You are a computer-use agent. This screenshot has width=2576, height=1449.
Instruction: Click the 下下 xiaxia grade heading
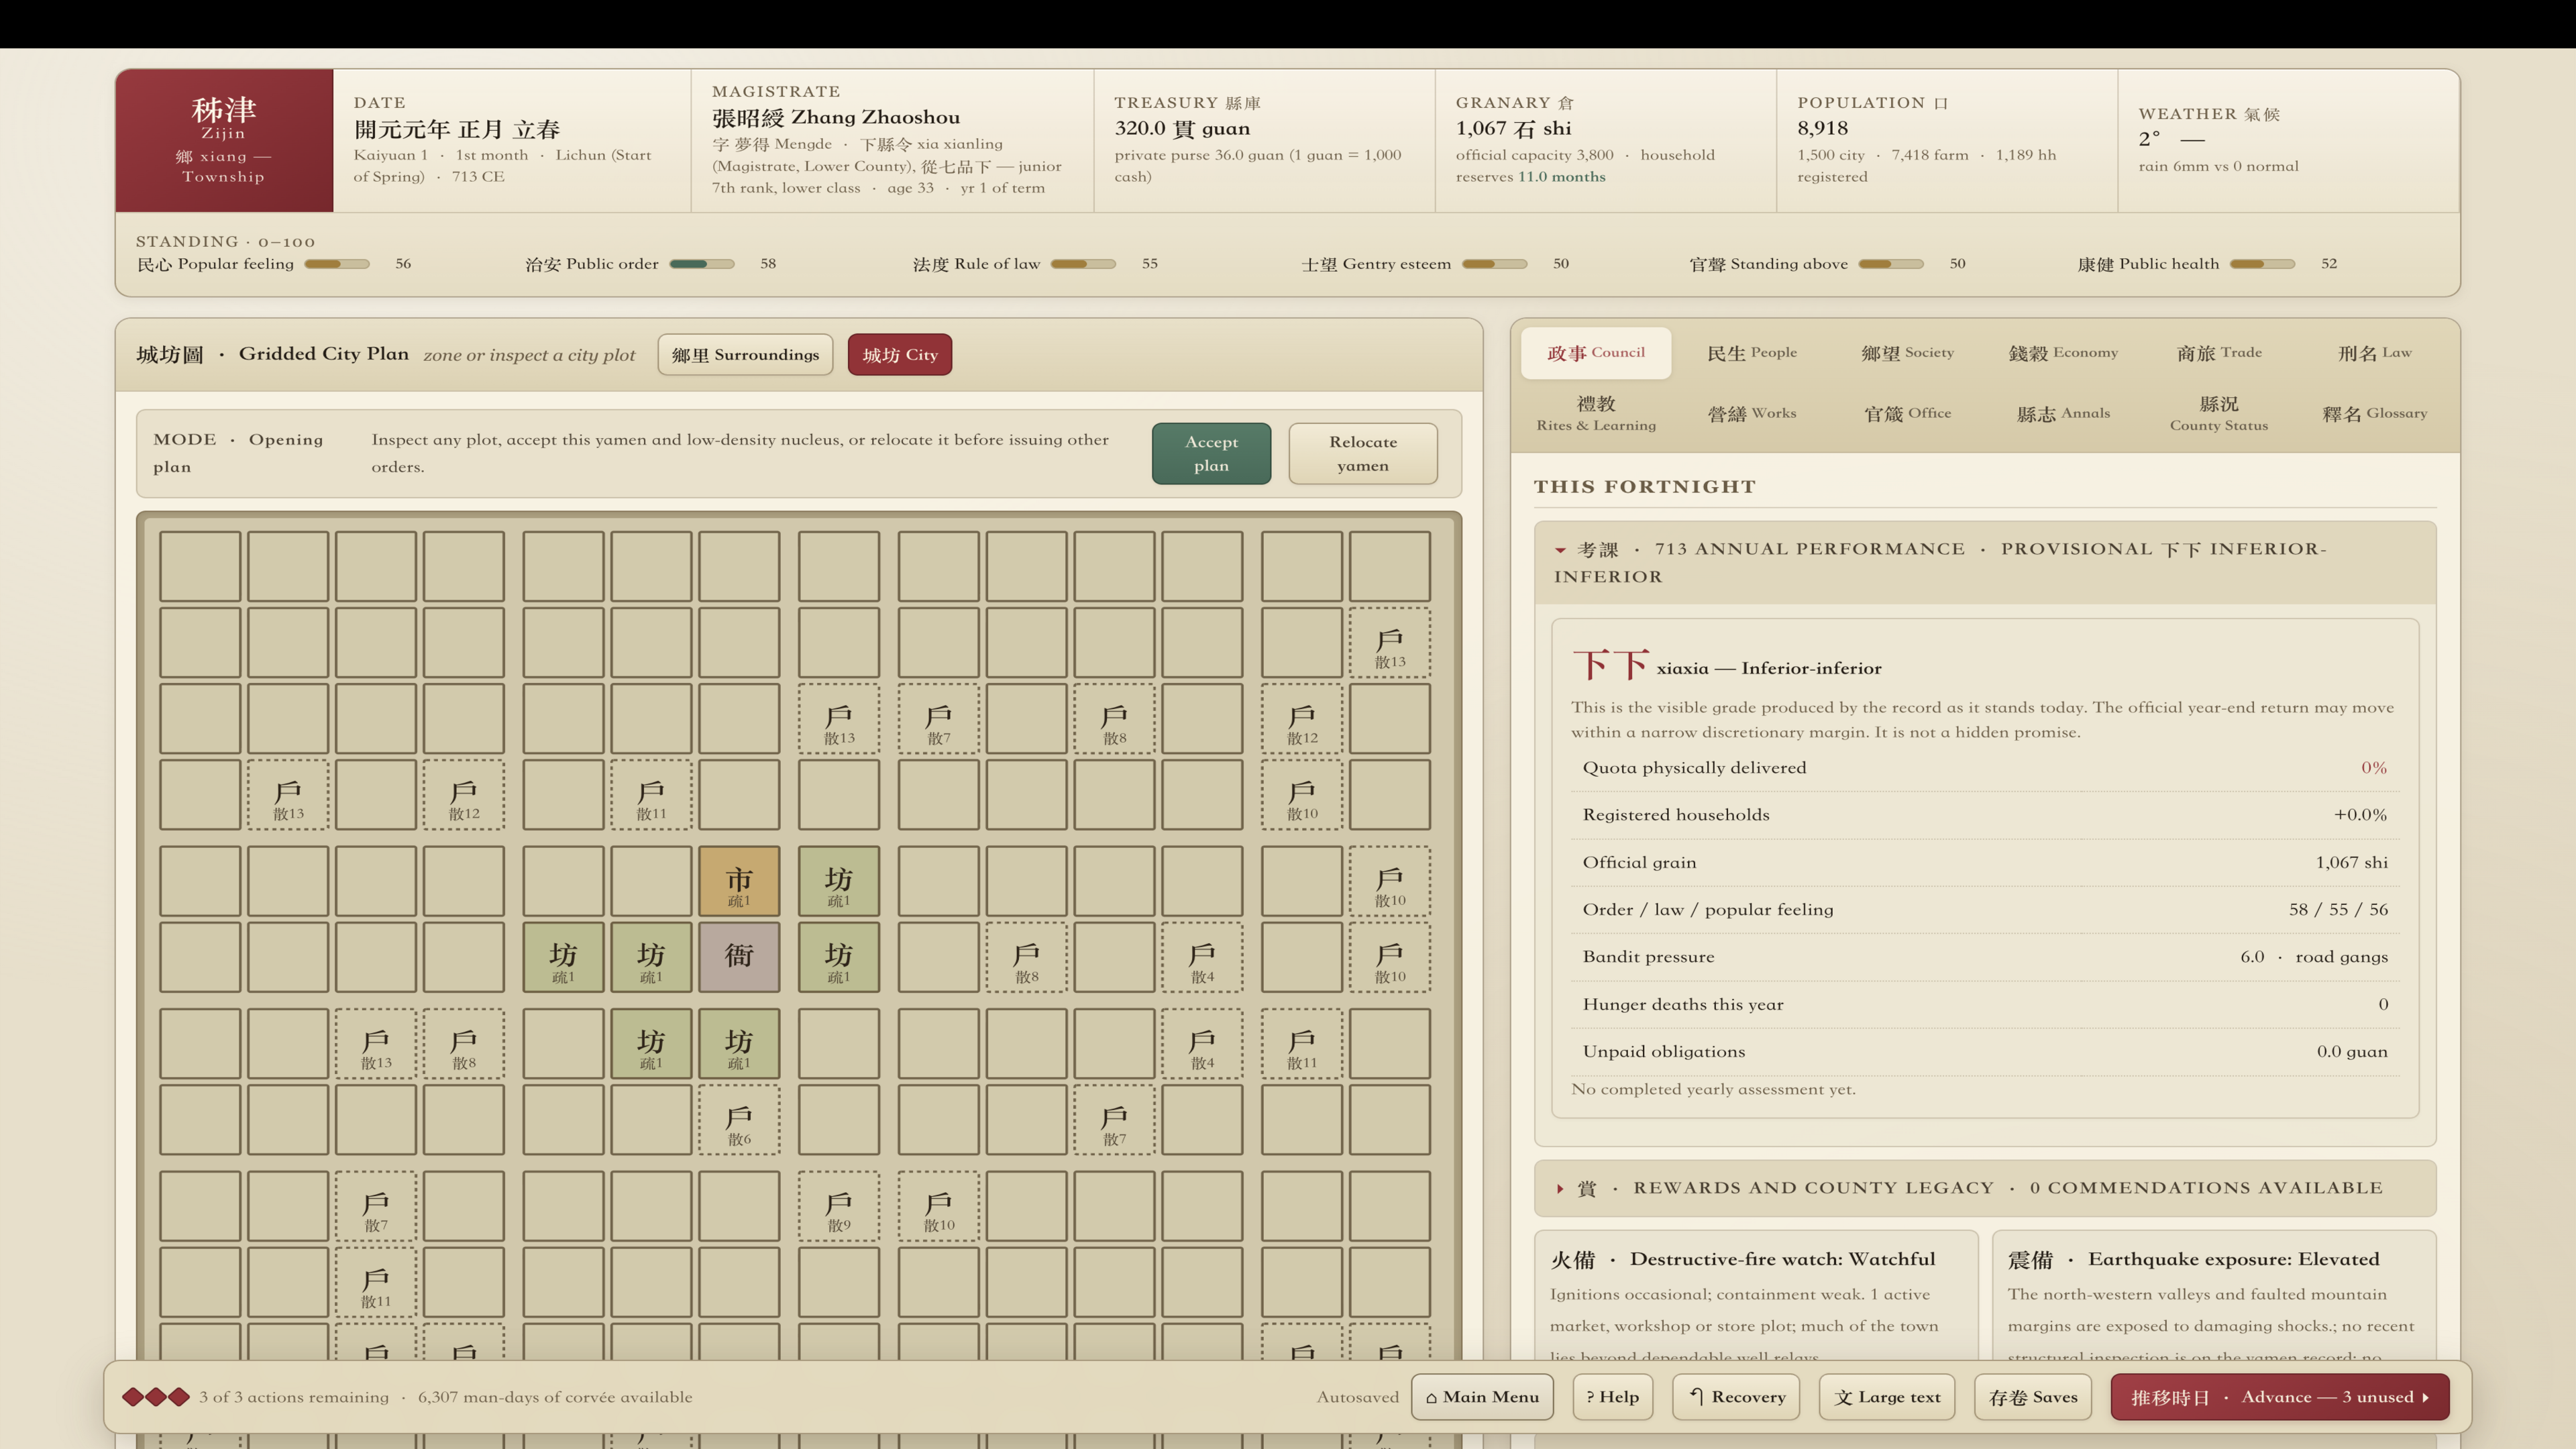(x=1727, y=665)
